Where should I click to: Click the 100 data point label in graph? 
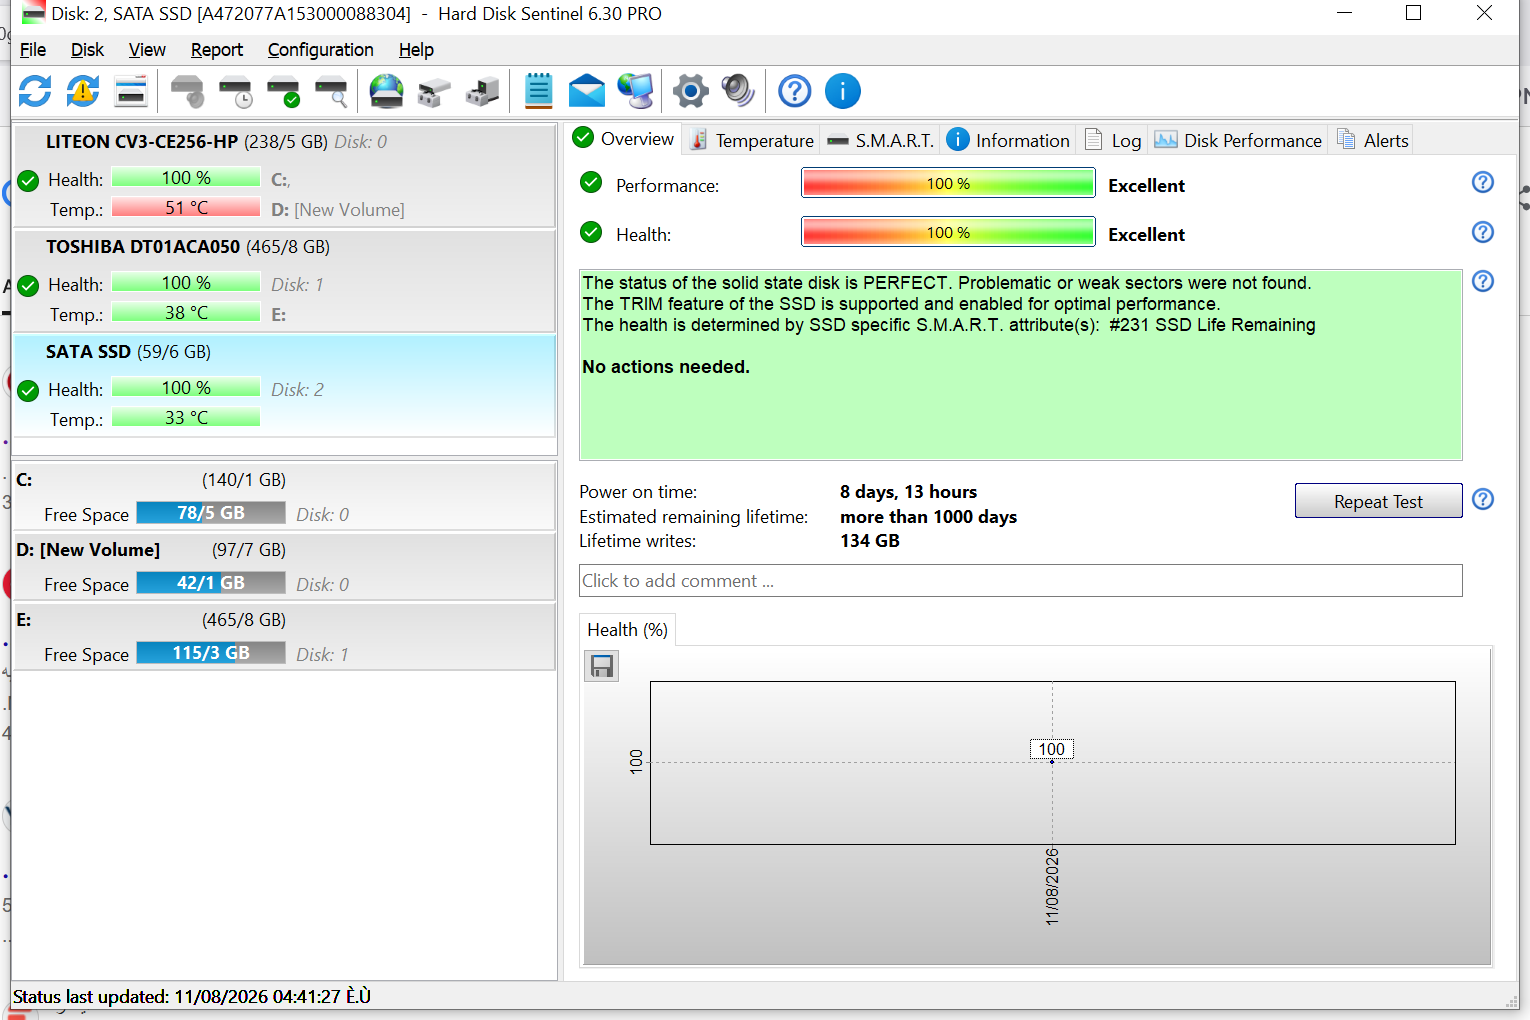1052,749
